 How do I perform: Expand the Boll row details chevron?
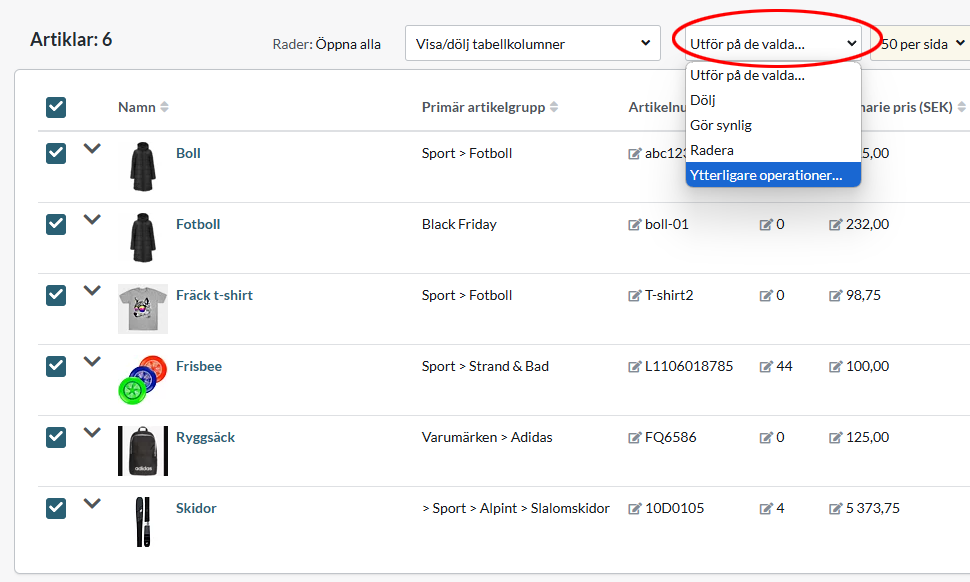pos(92,149)
